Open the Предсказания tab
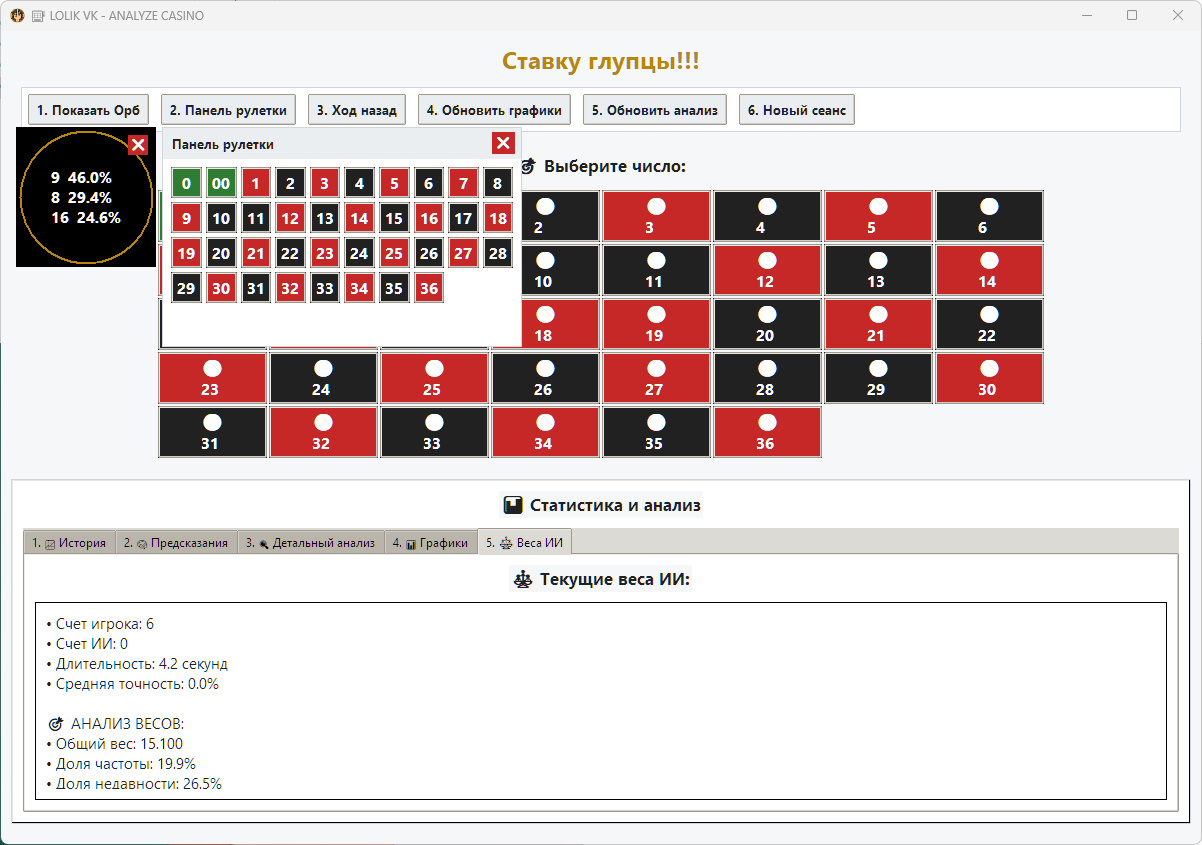1202x845 pixels. 177,543
